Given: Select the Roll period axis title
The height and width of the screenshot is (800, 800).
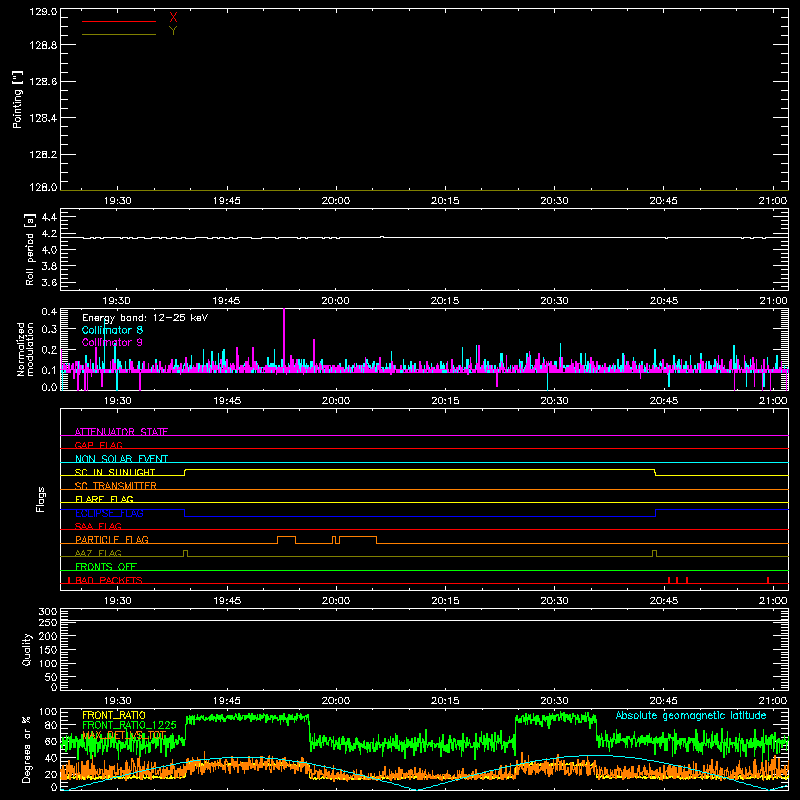Looking at the screenshot, I should pyautogui.click(x=30, y=249).
